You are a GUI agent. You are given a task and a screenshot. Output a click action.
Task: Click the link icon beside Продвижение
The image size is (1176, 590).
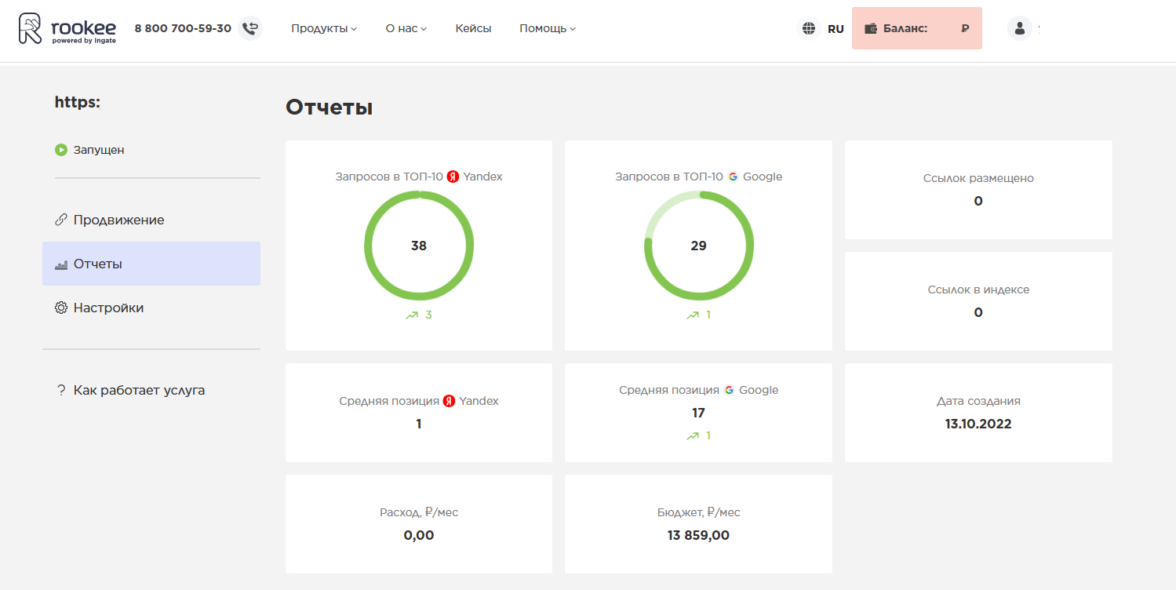tap(61, 220)
